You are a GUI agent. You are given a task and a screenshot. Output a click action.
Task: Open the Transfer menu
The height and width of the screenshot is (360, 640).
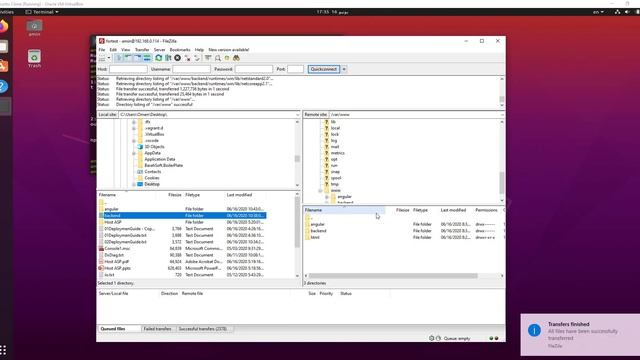click(x=142, y=50)
